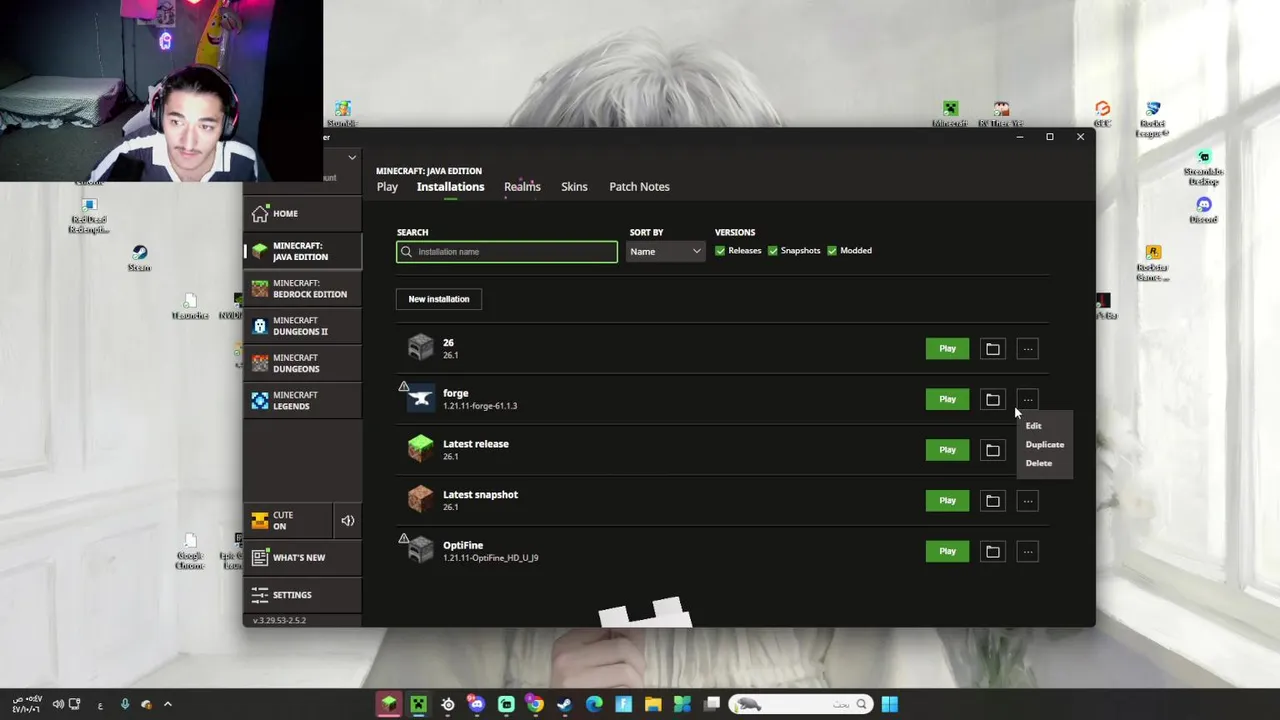
Task: Click the forge version text 1.21.11-forge-61.1.3
Action: click(480, 406)
